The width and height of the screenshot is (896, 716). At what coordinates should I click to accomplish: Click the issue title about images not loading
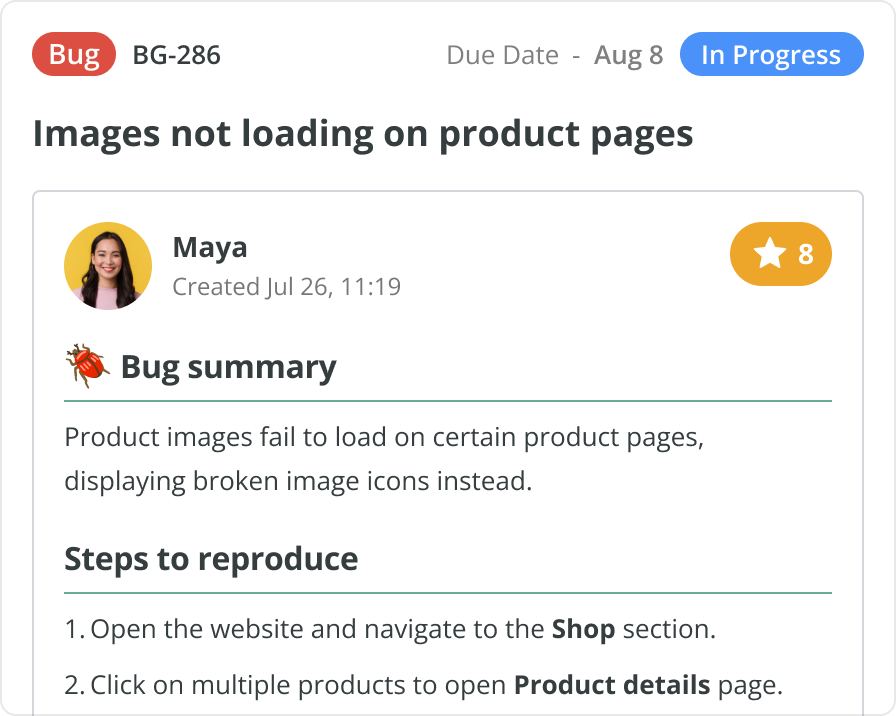pos(363,134)
